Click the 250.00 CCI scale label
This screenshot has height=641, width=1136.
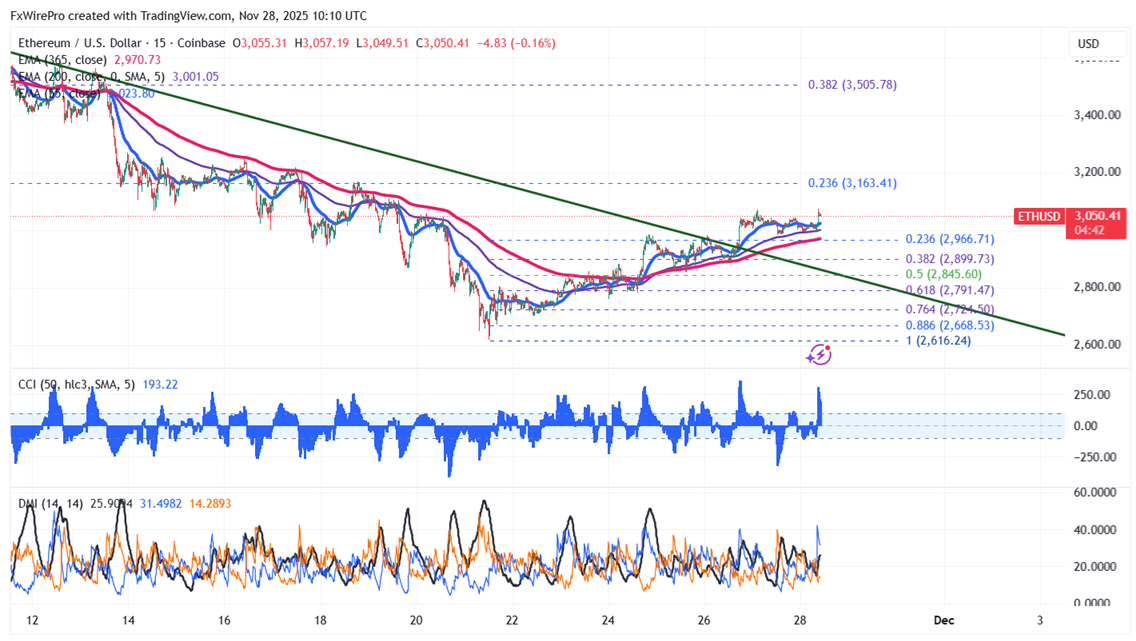pyautogui.click(x=1091, y=395)
